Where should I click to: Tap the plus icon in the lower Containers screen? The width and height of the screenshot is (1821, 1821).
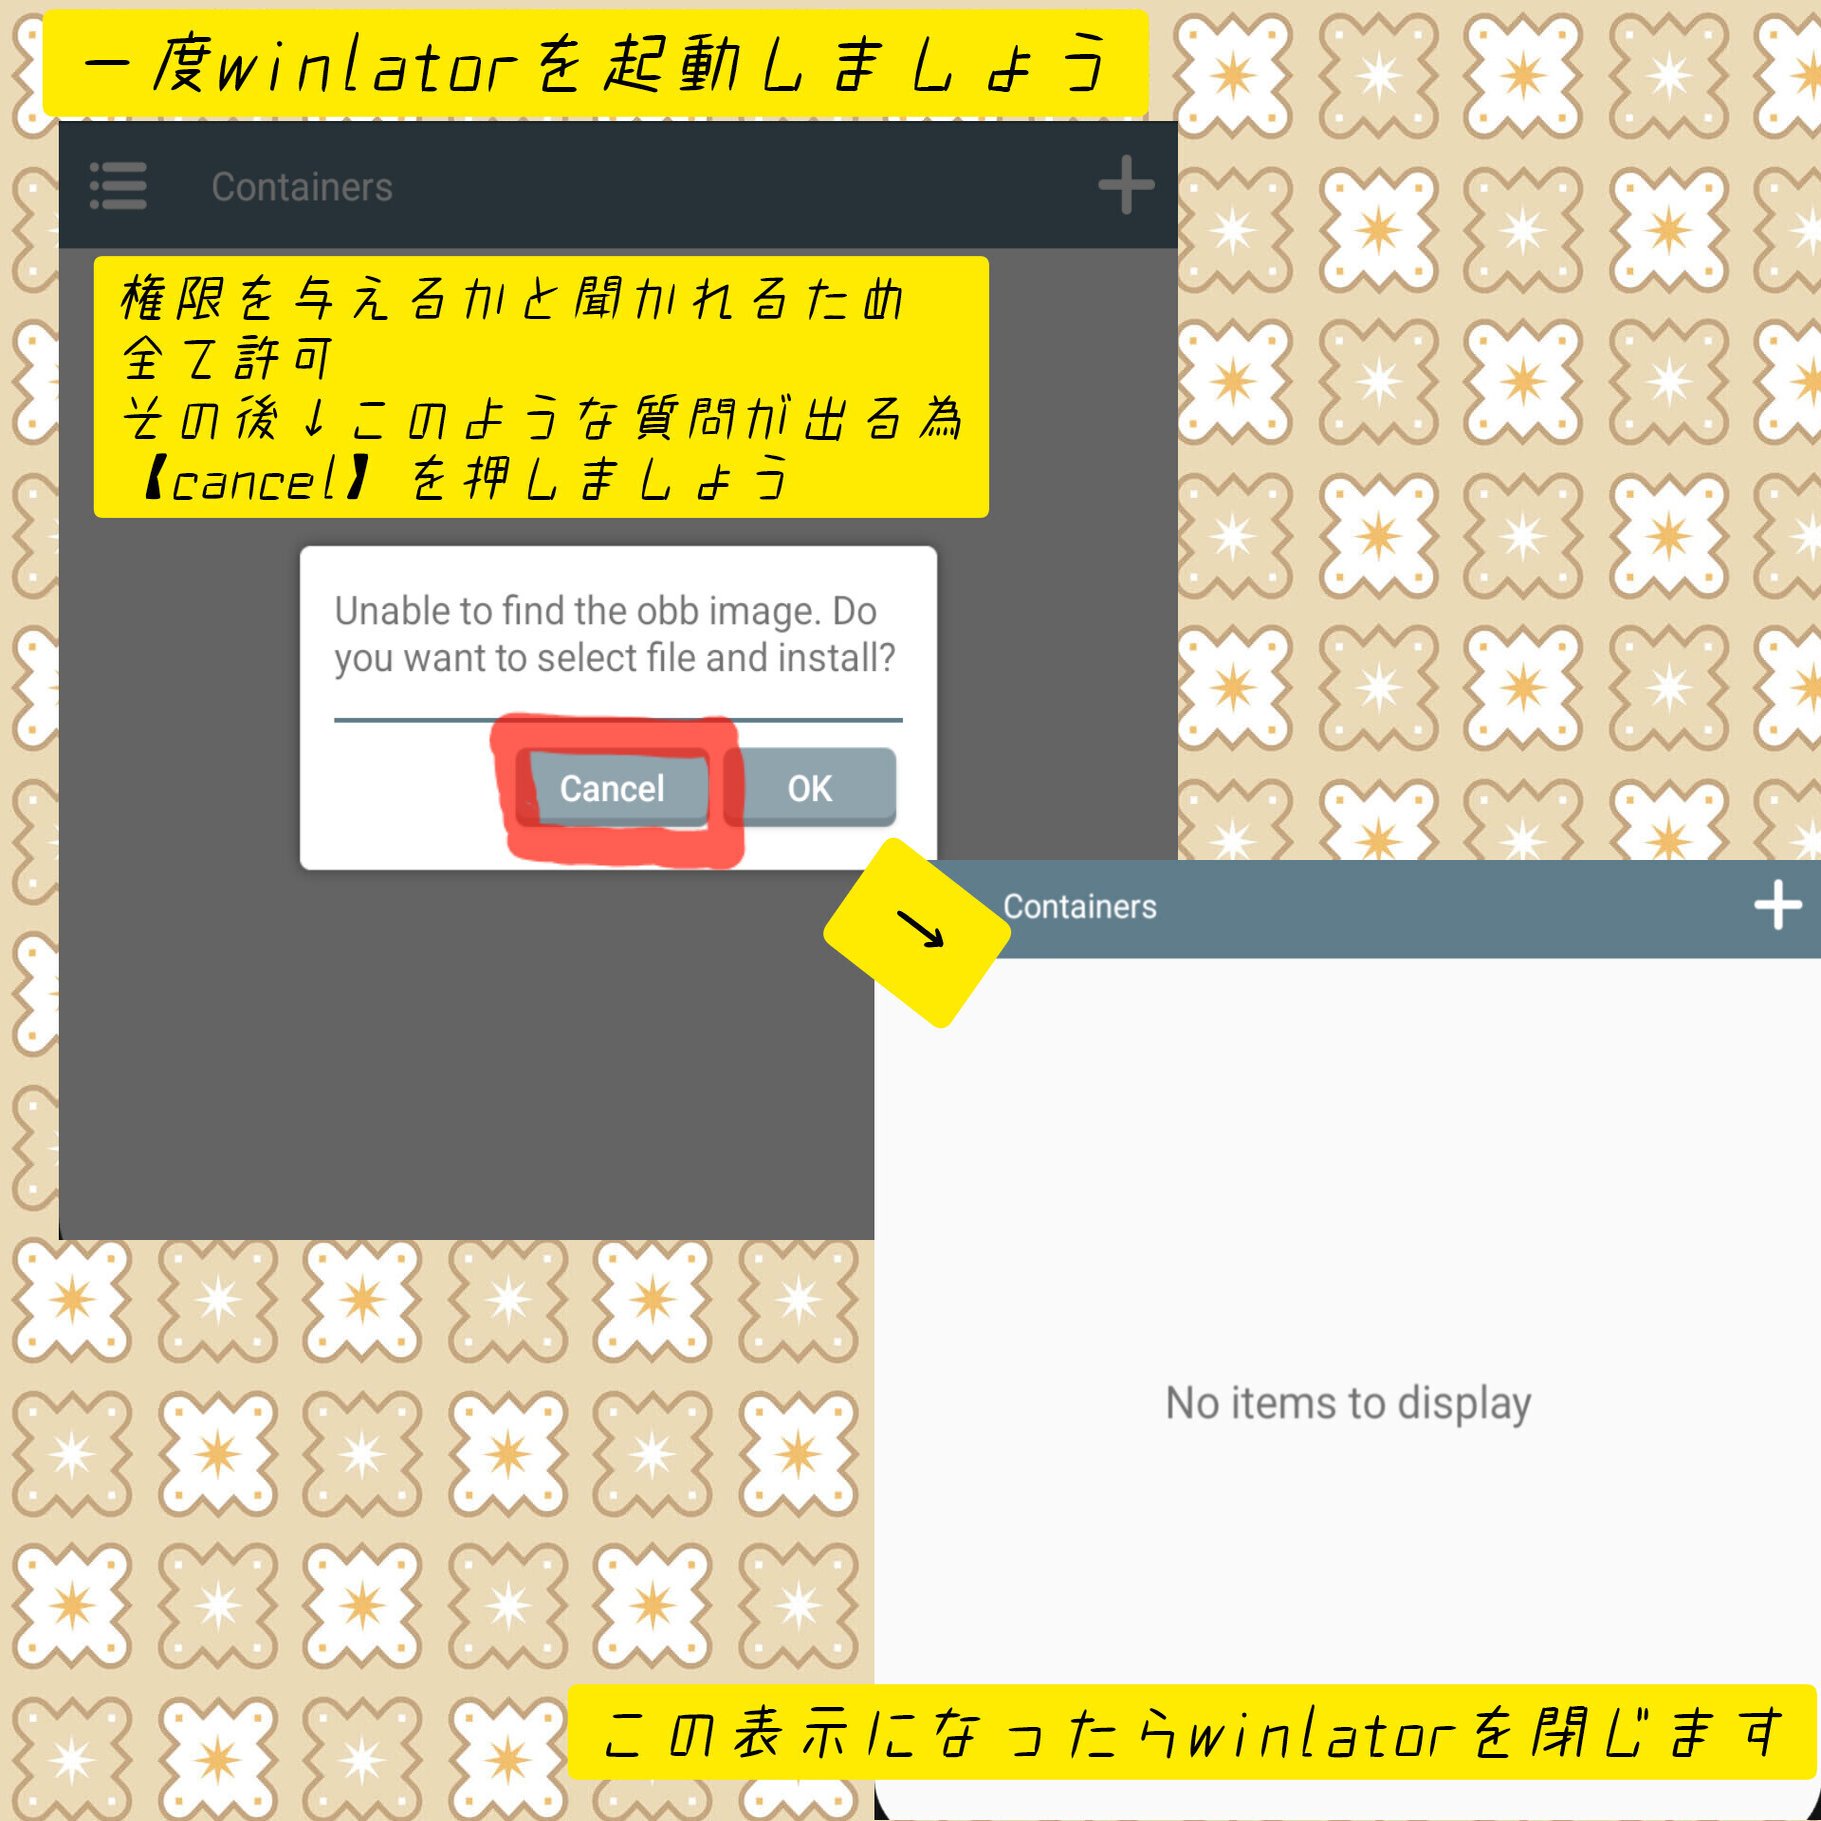point(1778,905)
